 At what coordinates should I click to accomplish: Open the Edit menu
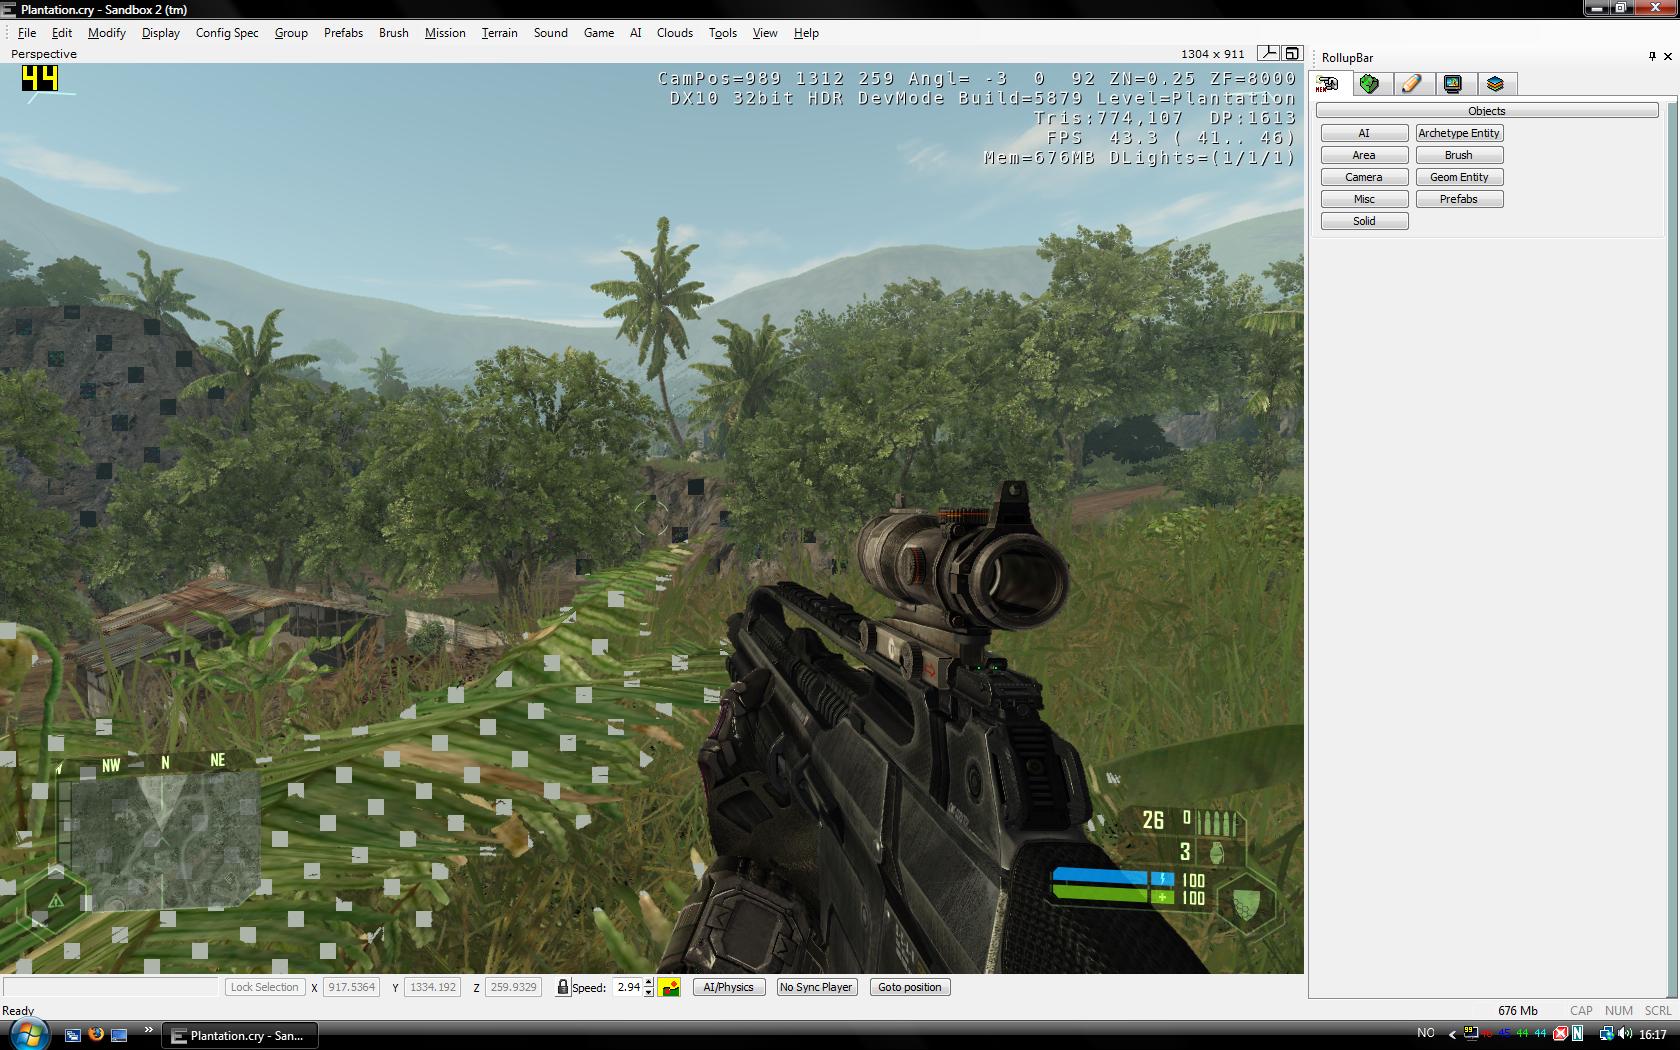coord(62,33)
